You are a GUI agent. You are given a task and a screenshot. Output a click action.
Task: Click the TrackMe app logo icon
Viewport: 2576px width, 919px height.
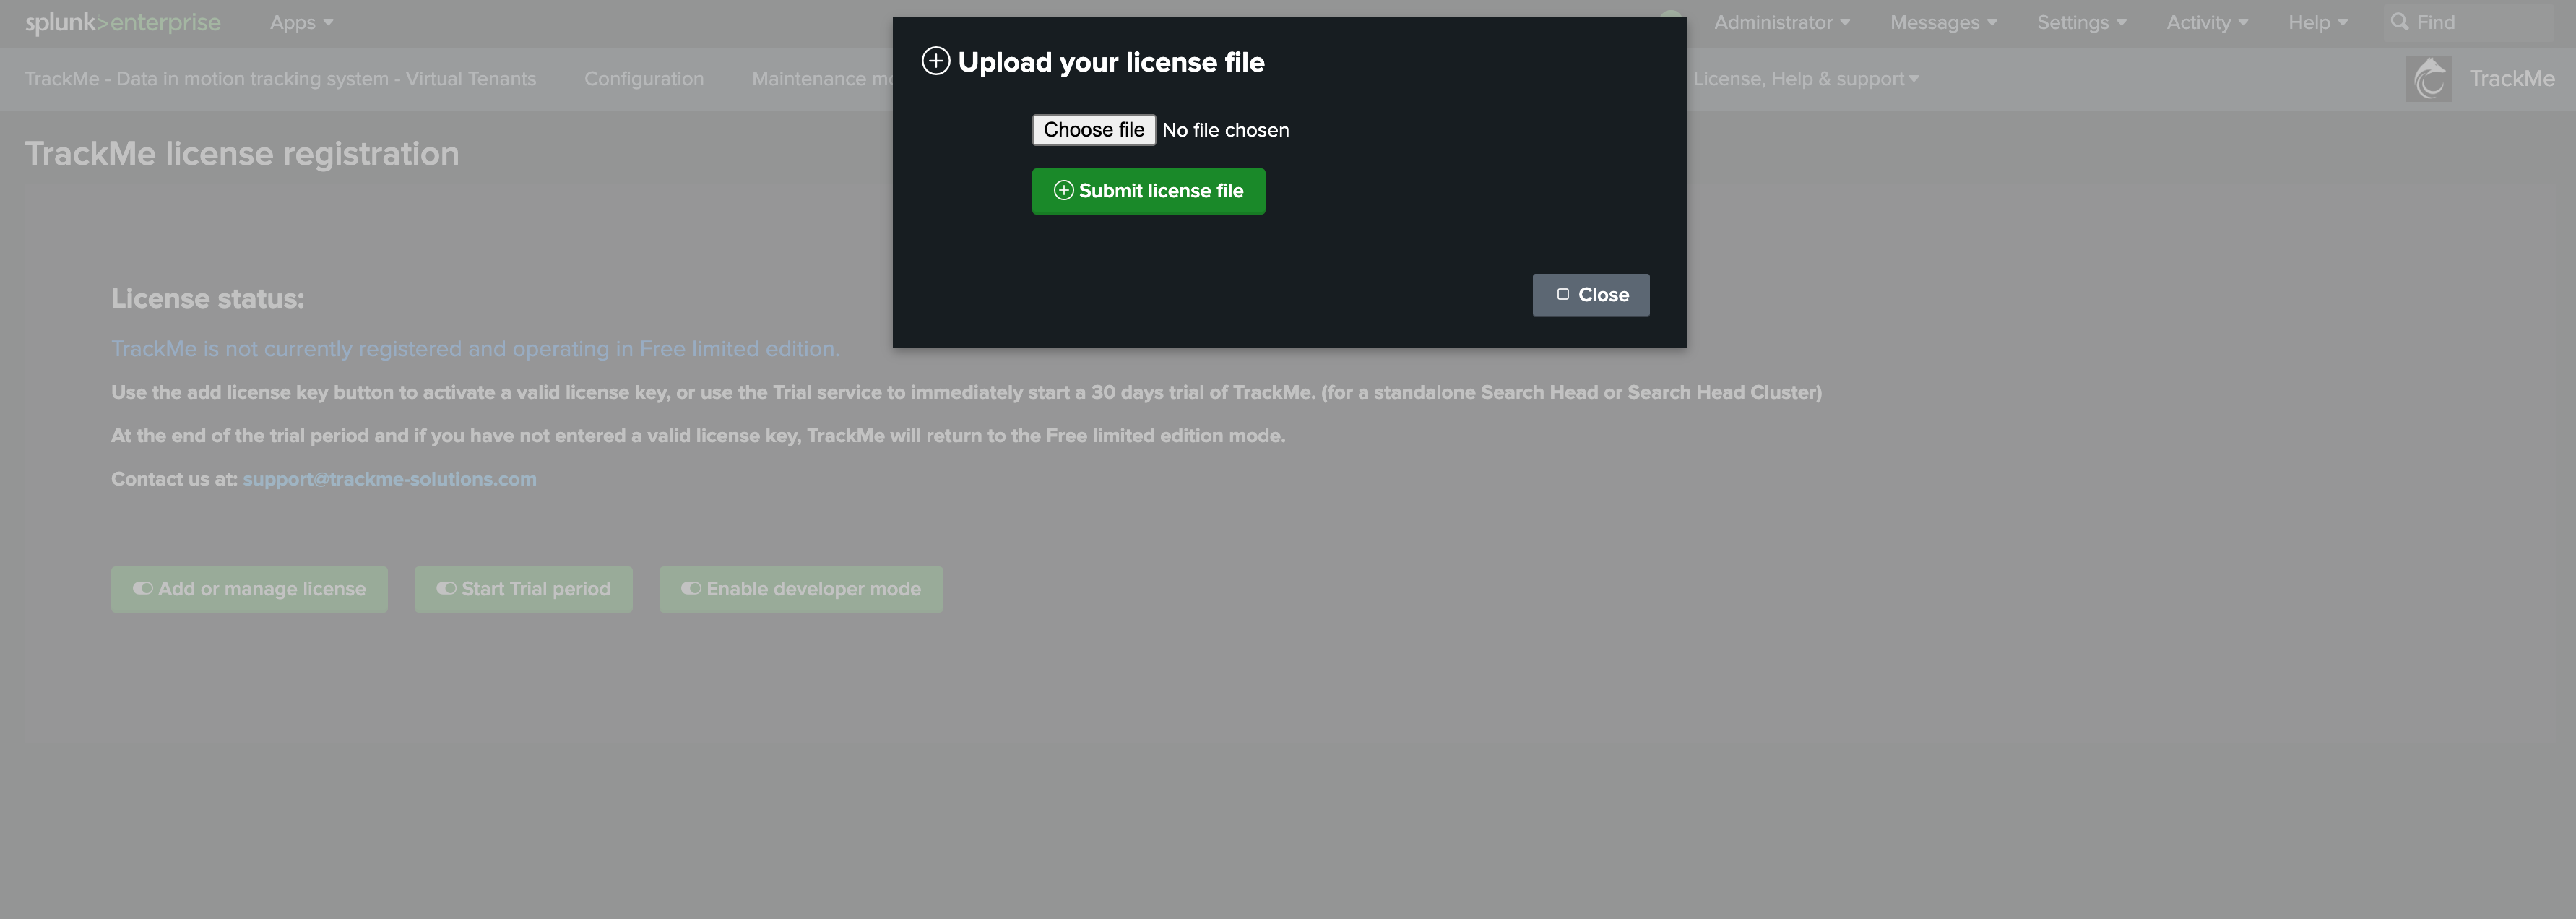pyautogui.click(x=2429, y=79)
